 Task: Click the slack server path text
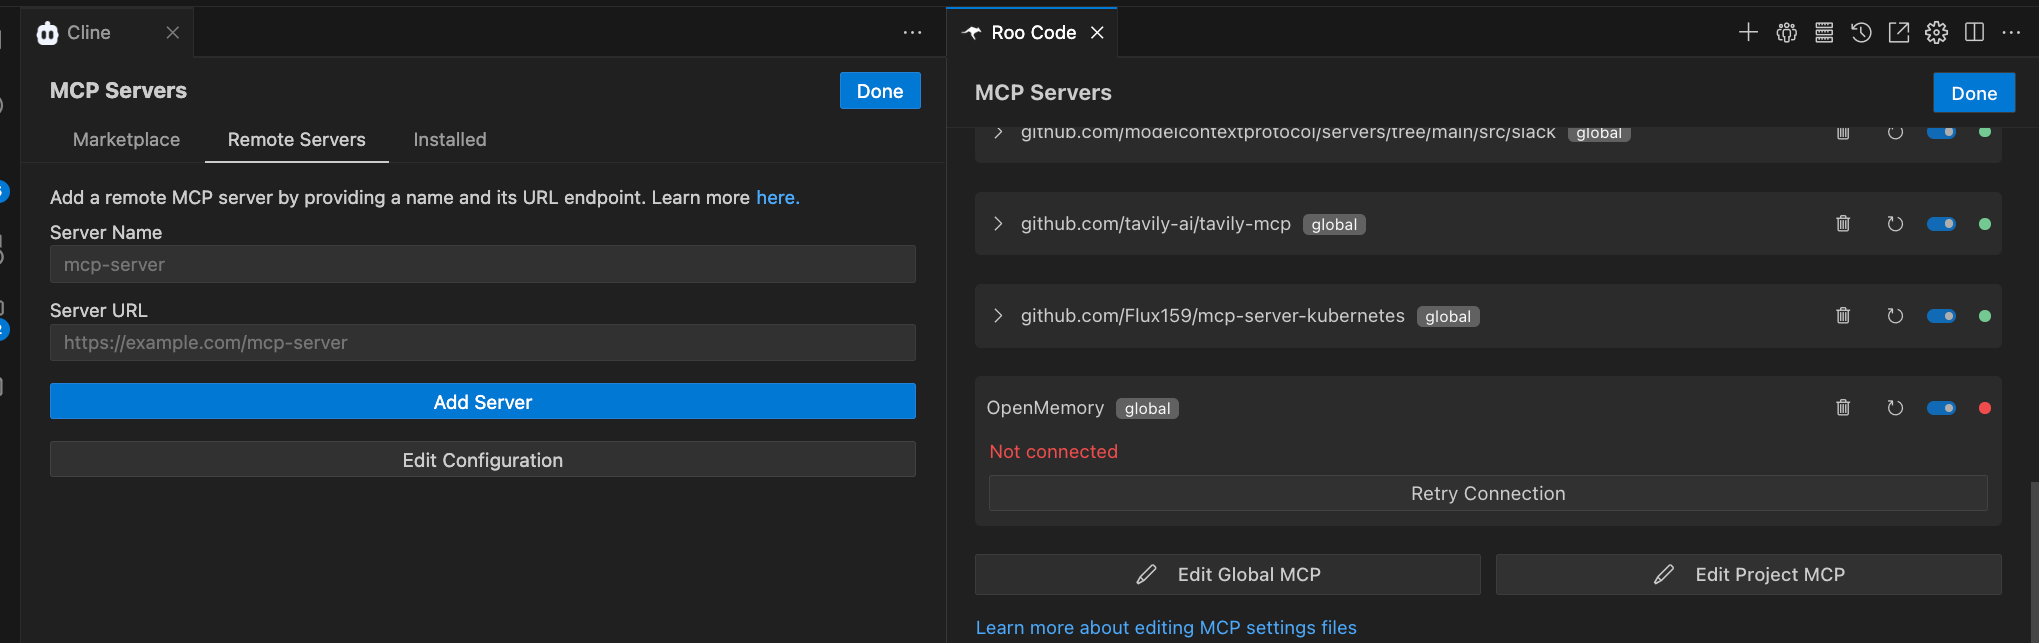coord(1288,132)
